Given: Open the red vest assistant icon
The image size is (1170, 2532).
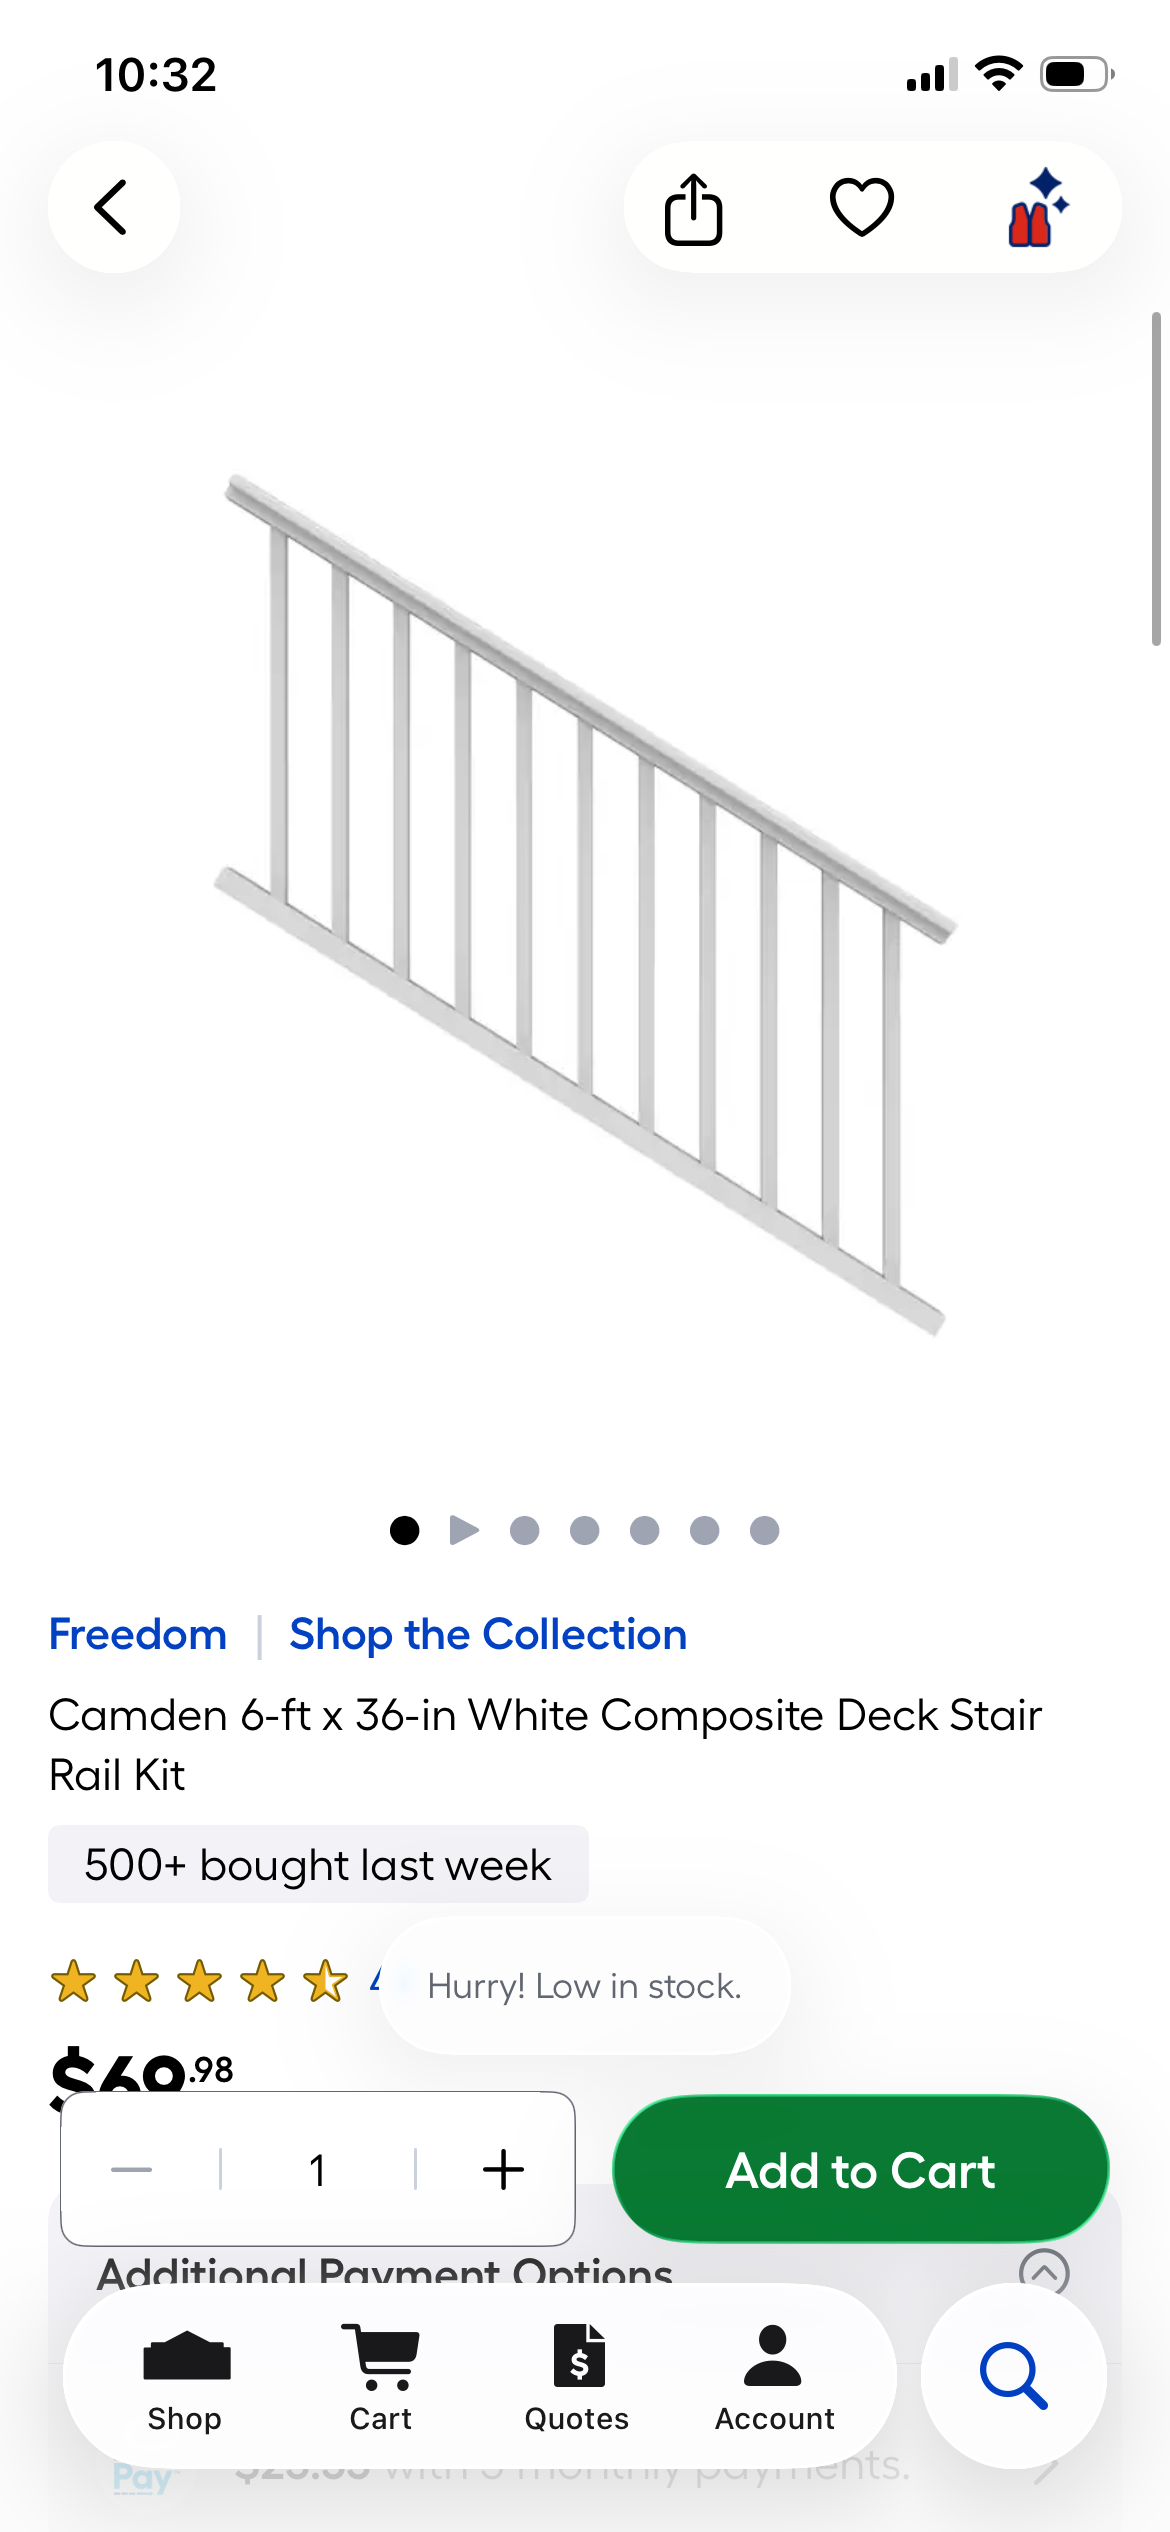Looking at the screenshot, I should [x=1037, y=207].
